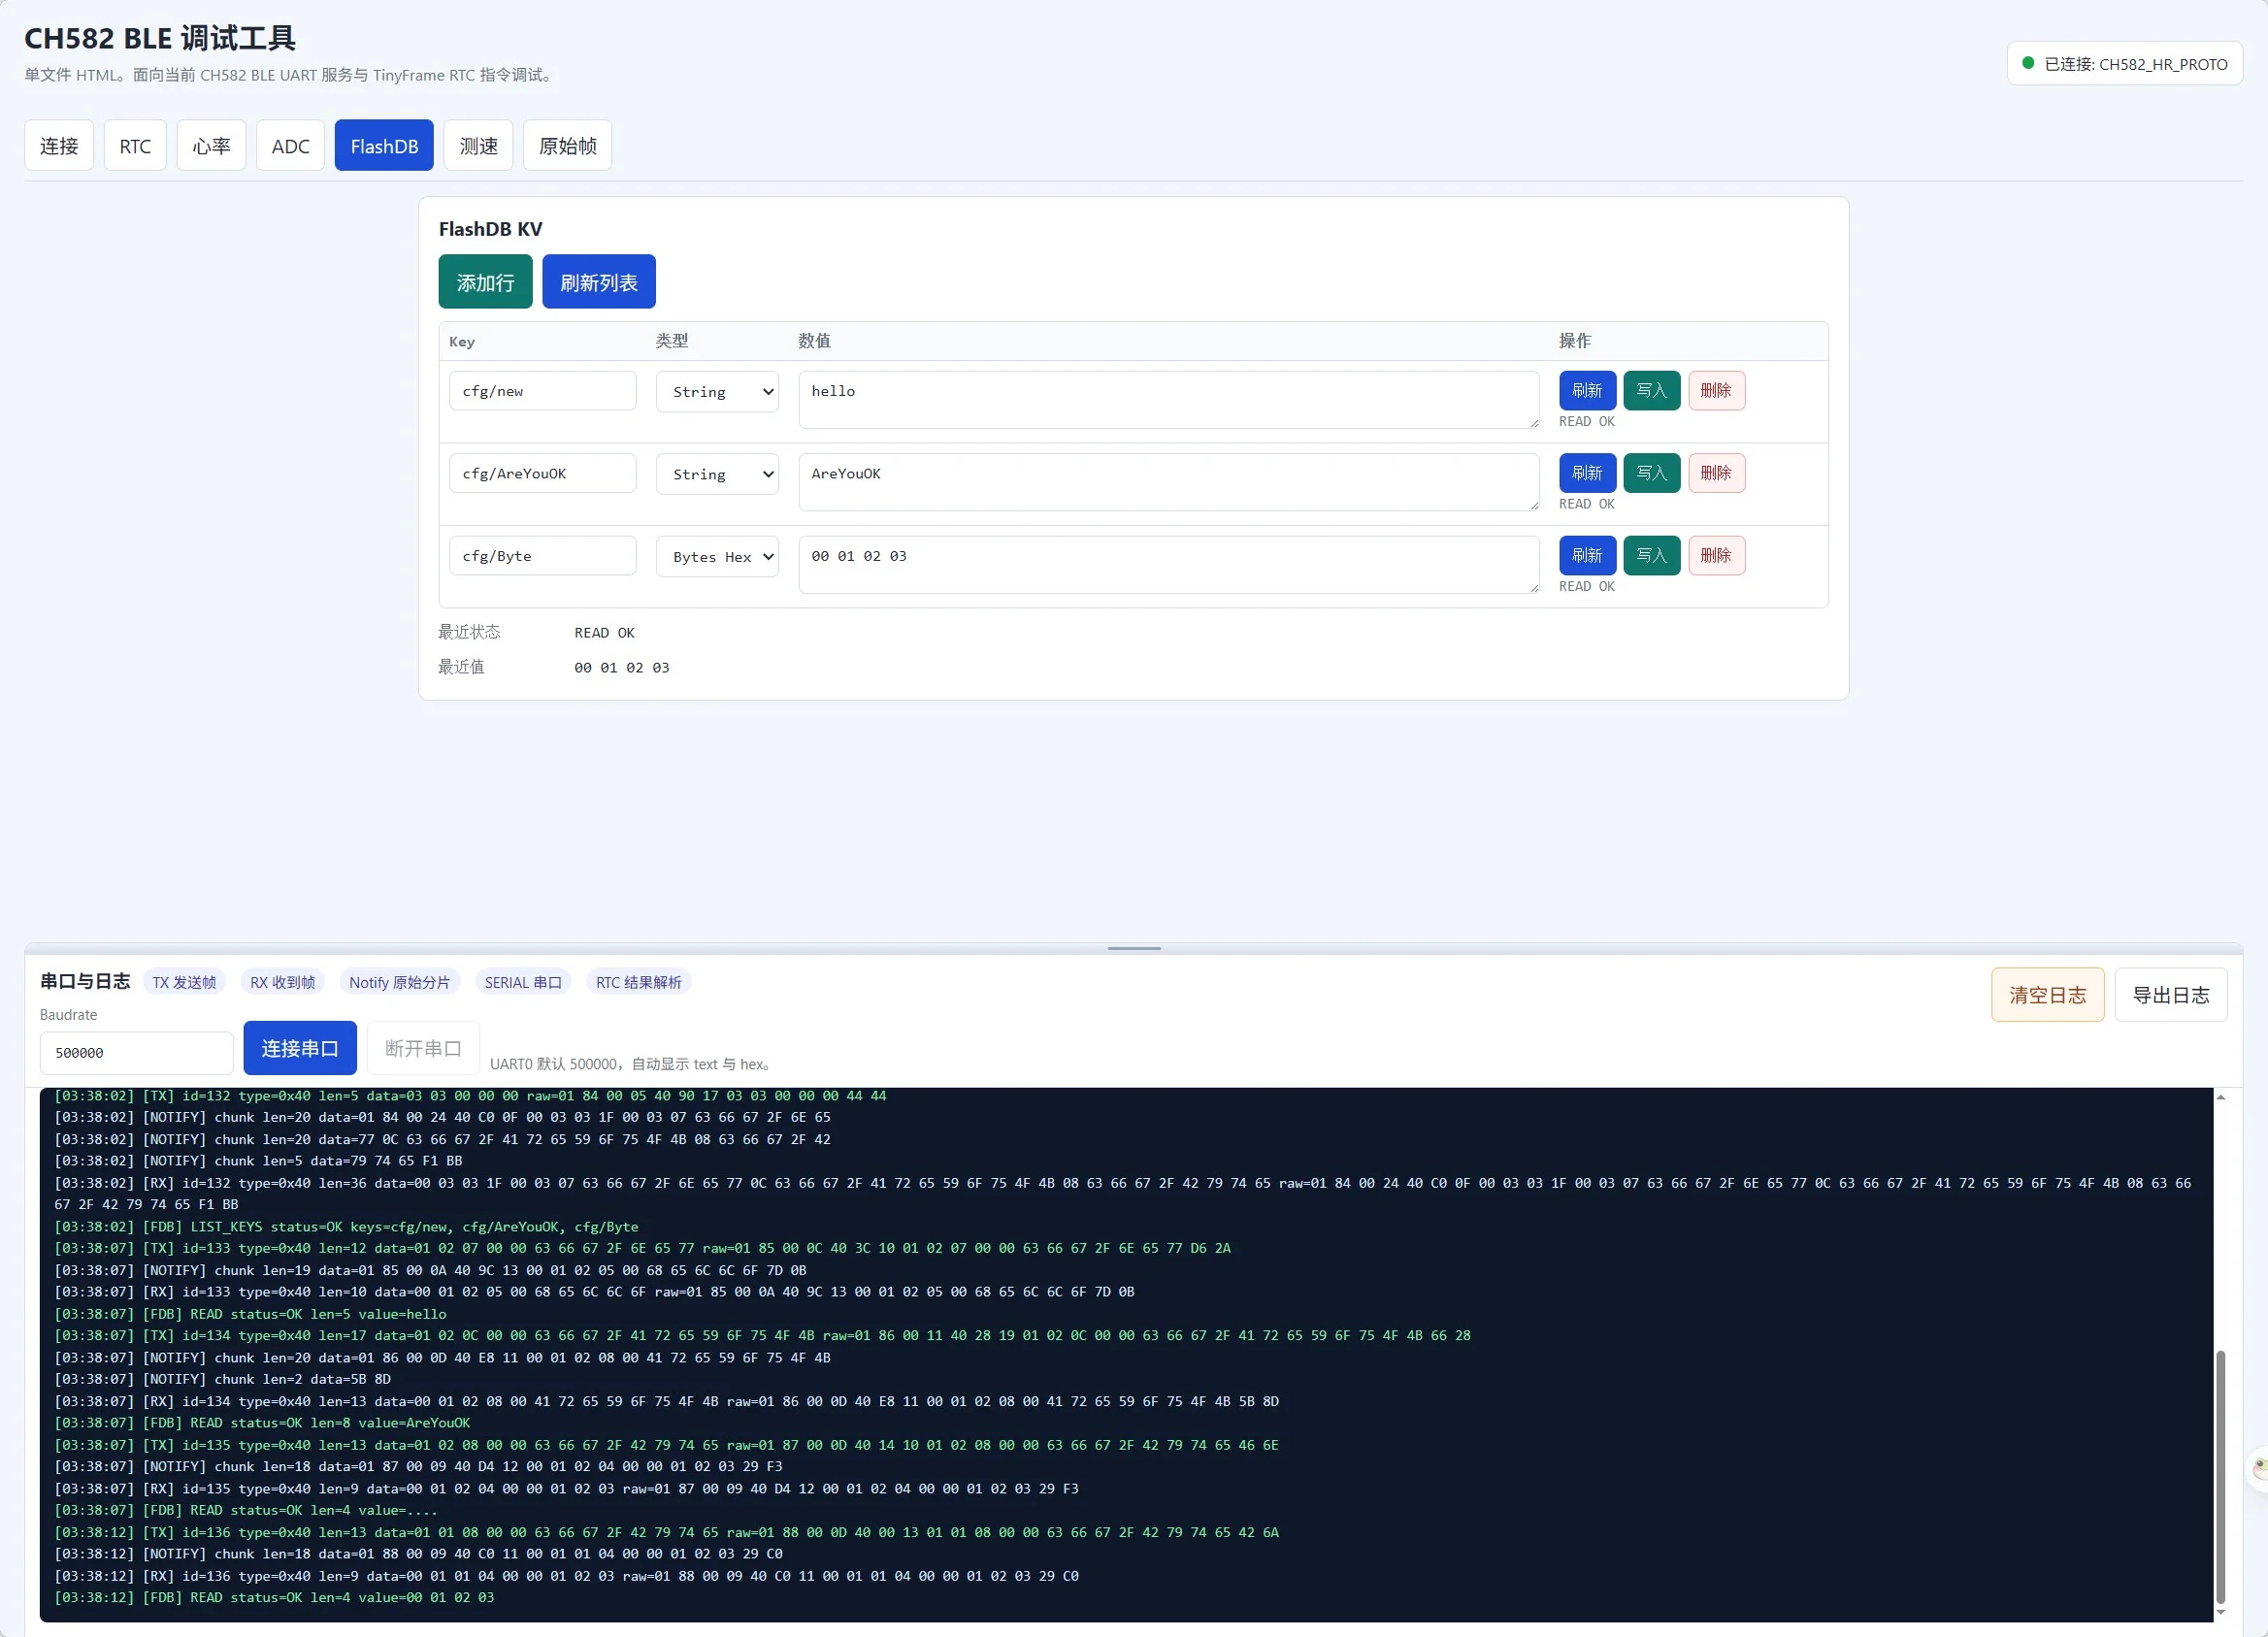Click the log area scrollbar thumb
This screenshot has height=1637, width=2268.
coord(2221,1476)
